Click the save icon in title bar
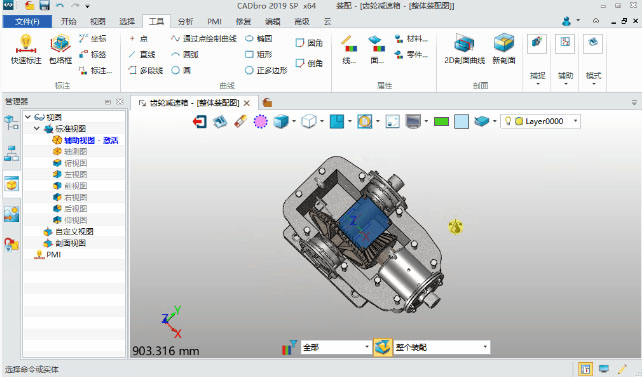The image size is (642, 377). point(44,6)
